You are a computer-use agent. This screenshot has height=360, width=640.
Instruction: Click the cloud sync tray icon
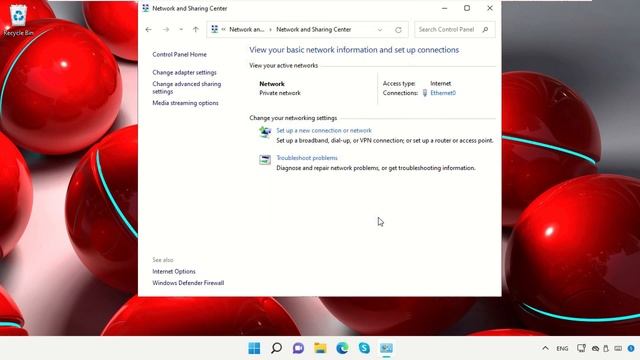(596, 349)
